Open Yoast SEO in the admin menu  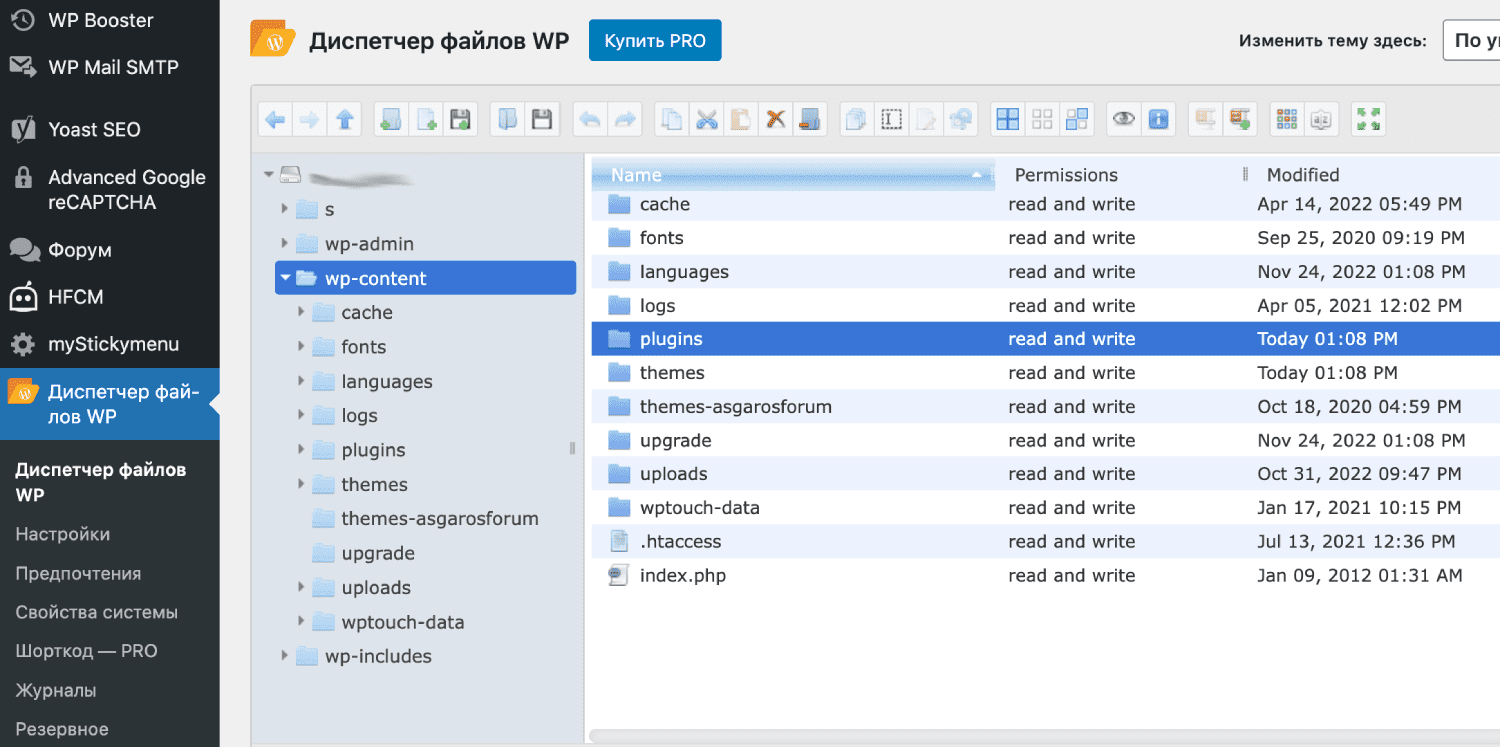tap(94, 129)
